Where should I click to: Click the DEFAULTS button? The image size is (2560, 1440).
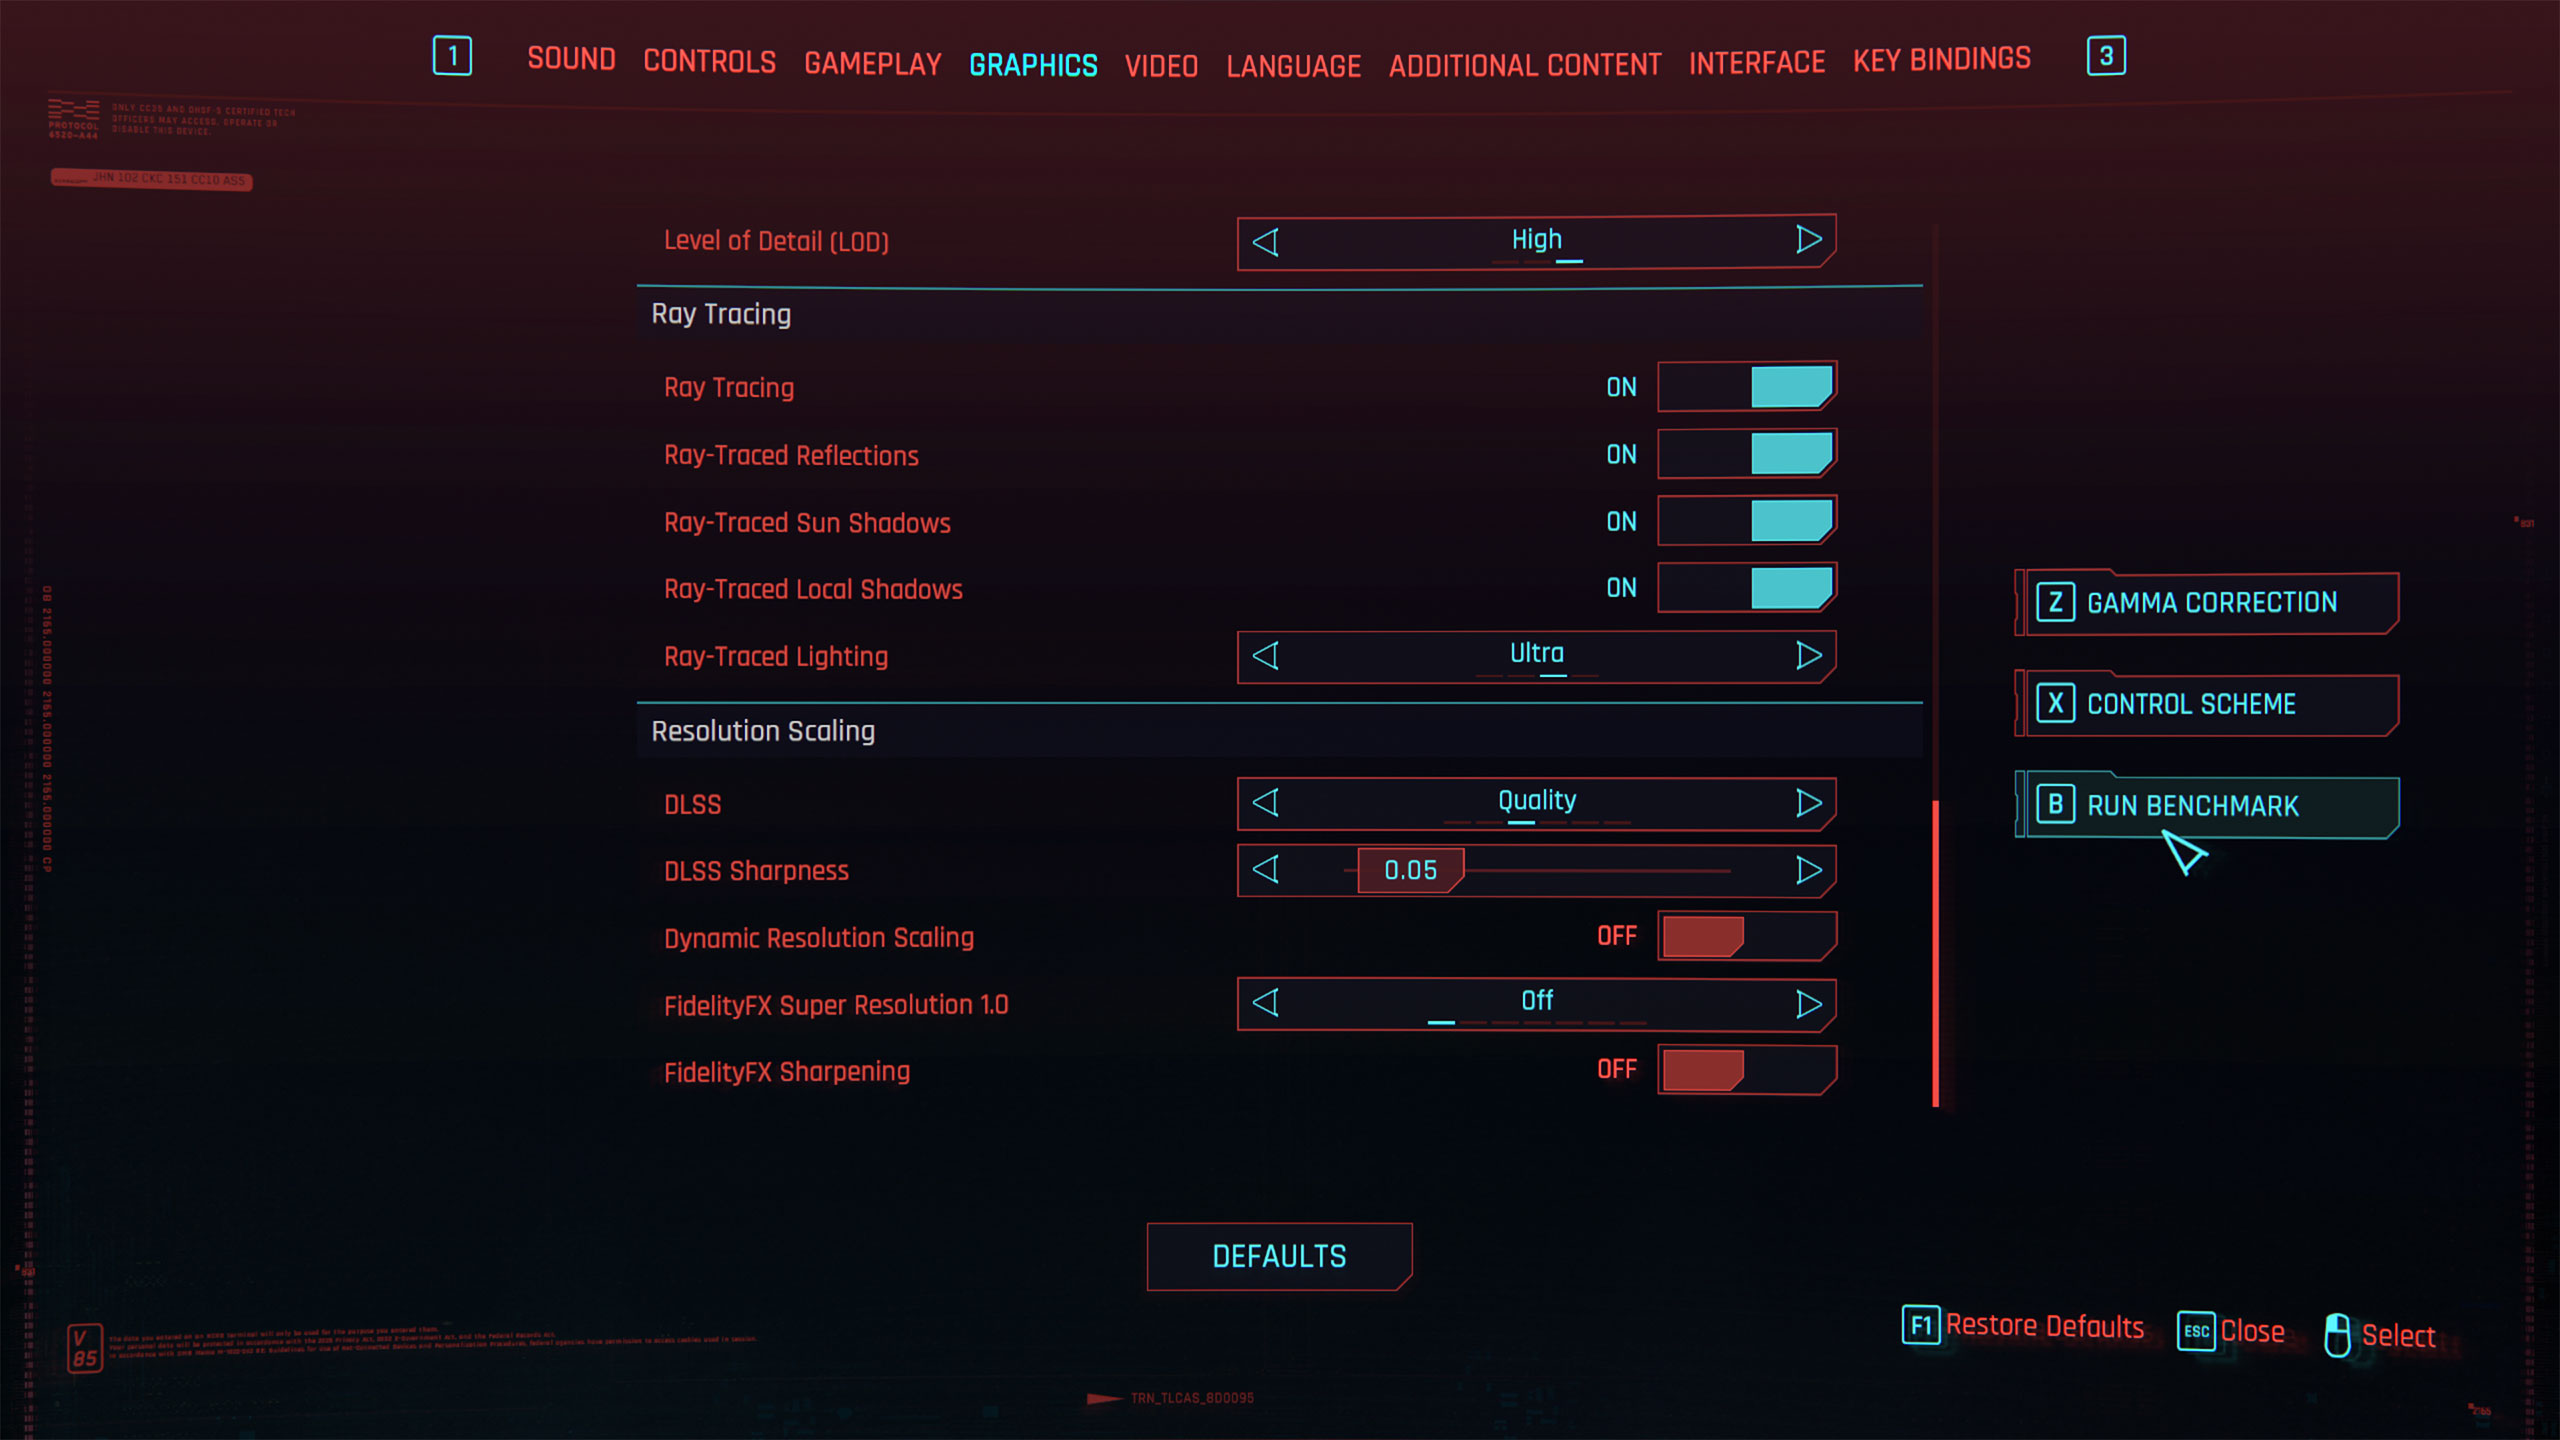pyautogui.click(x=1280, y=1255)
